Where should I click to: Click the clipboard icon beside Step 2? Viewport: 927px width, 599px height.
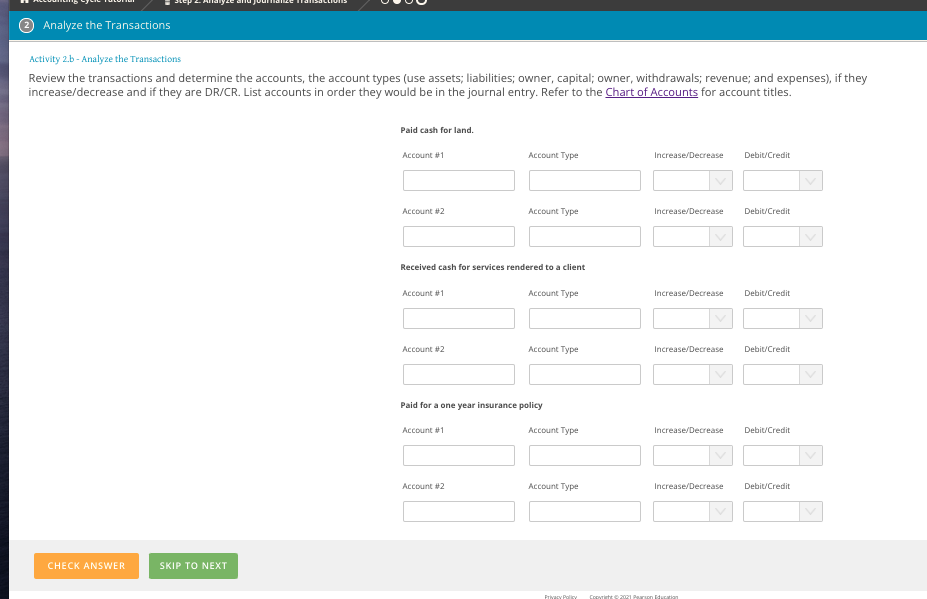point(167,3)
